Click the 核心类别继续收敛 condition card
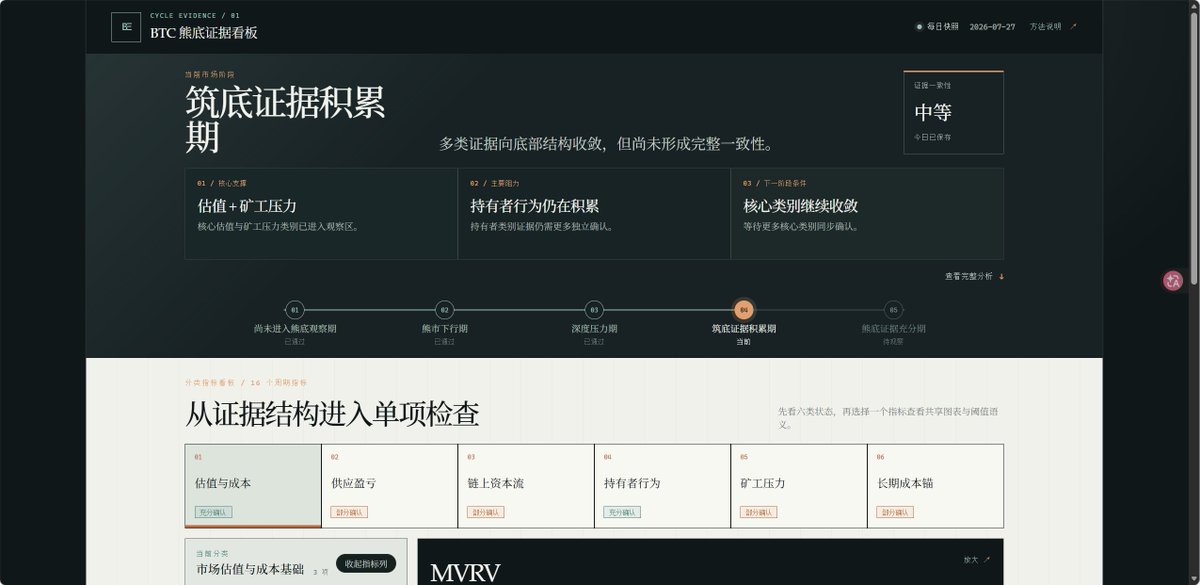The width and height of the screenshot is (1200, 585). (x=867, y=214)
